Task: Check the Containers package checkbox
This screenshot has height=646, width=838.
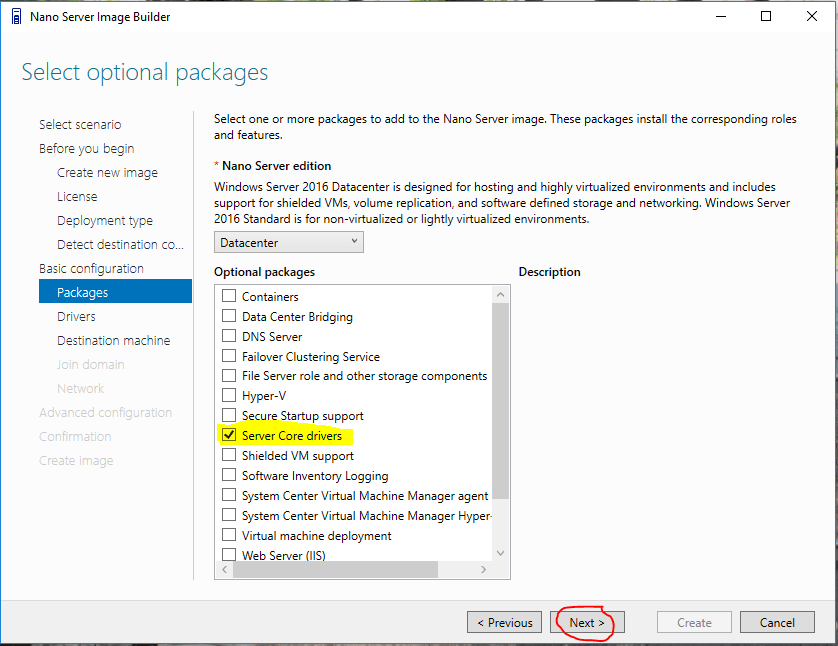Action: click(x=229, y=295)
